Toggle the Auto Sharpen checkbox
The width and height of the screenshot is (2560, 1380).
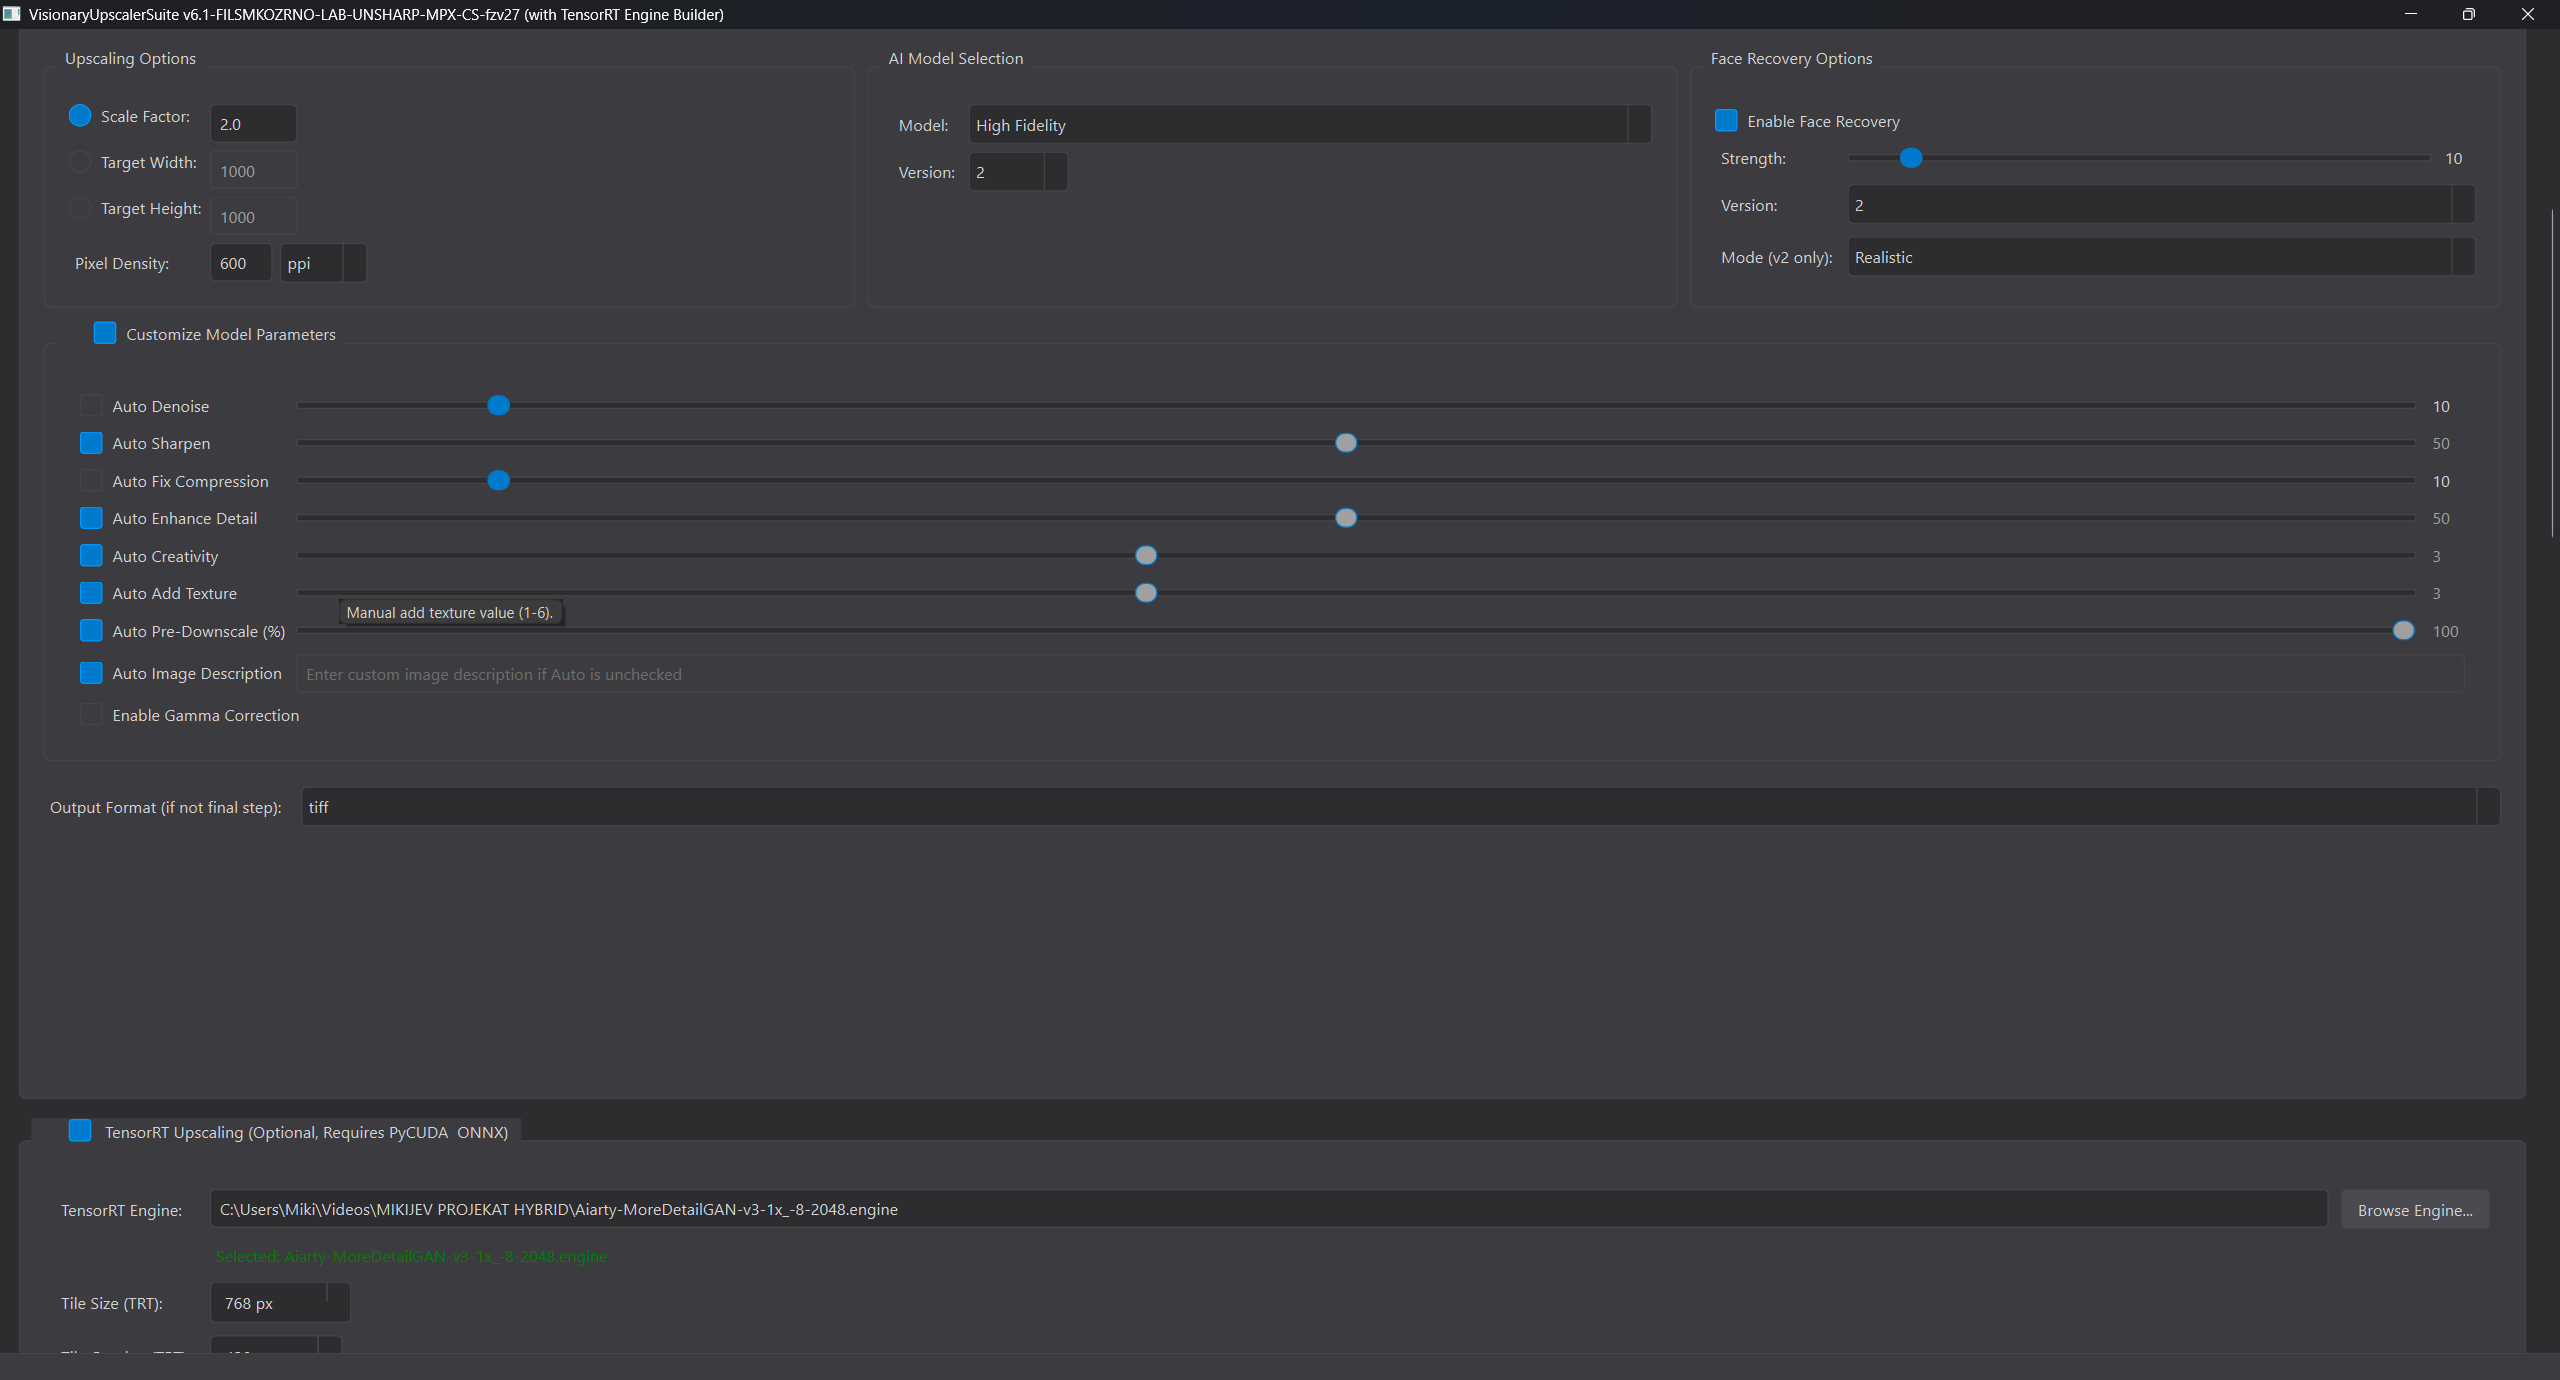(91, 443)
